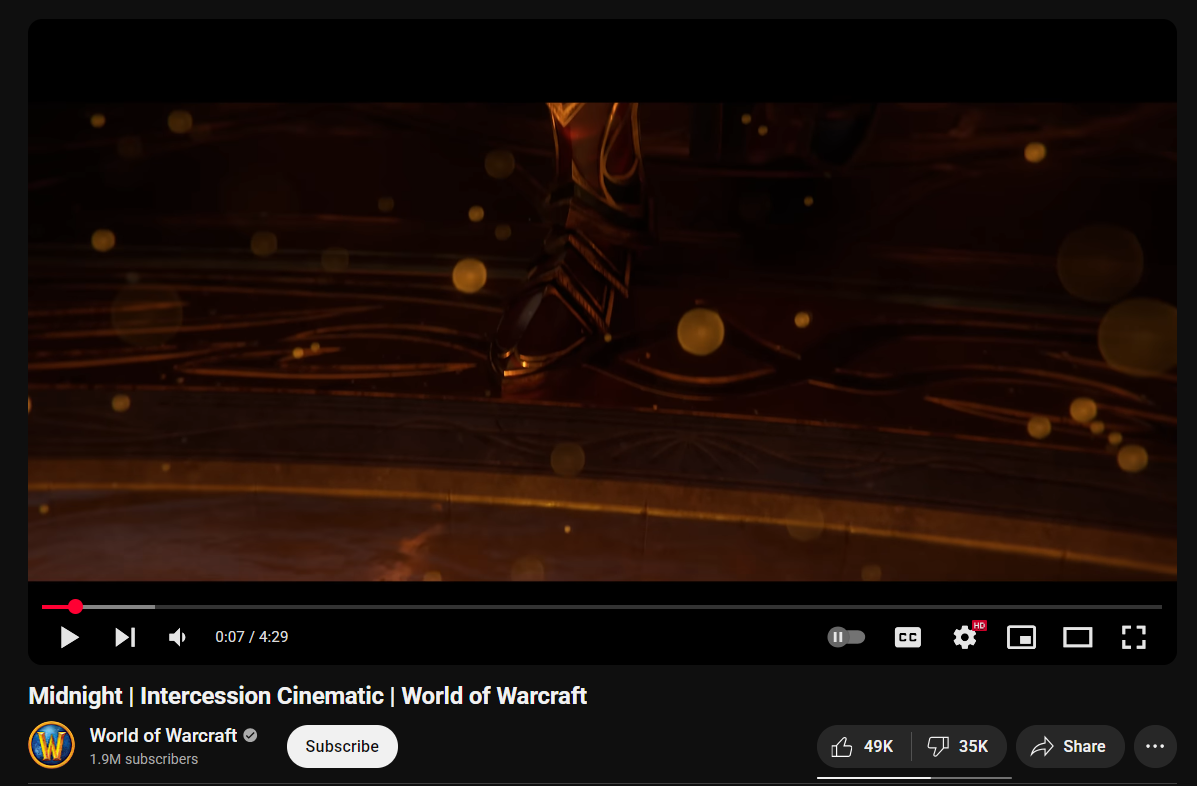Screen dimensions: 1197x786
Task: Open the more actions ellipsis menu
Action: coord(1155,746)
